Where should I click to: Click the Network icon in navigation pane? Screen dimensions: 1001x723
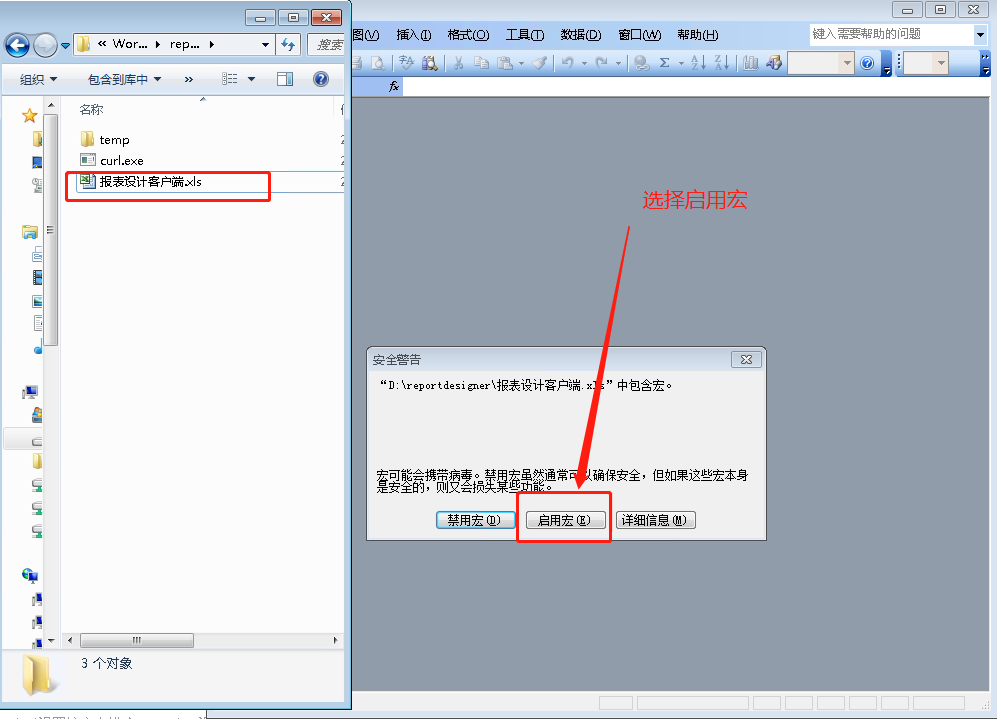pyautogui.click(x=29, y=576)
